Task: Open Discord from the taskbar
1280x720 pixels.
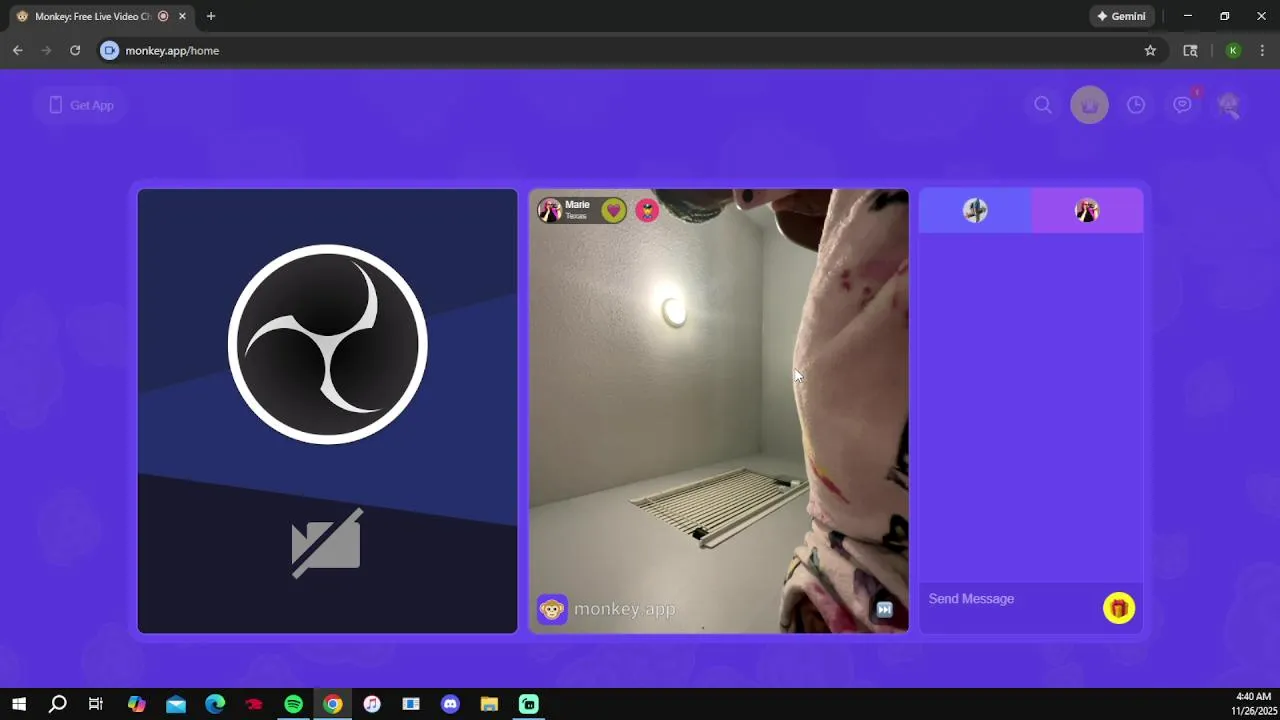Action: (x=450, y=704)
